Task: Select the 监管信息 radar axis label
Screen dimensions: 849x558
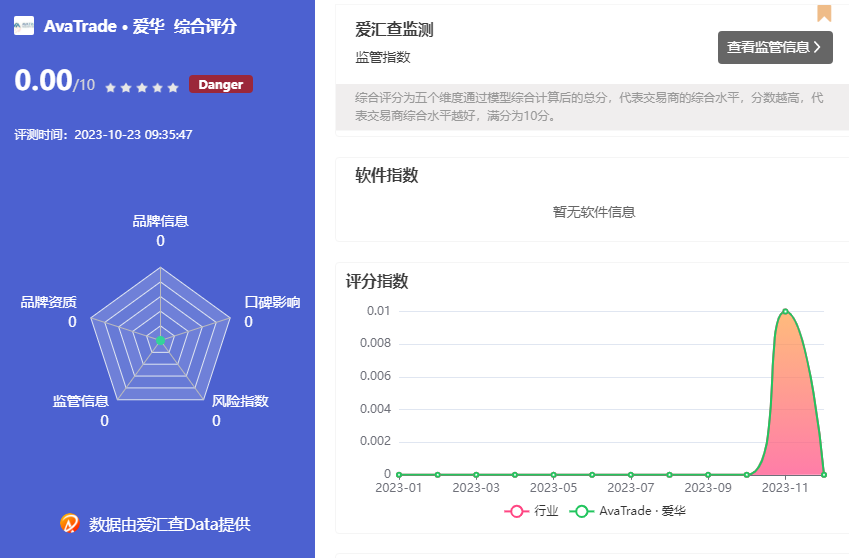Action: coord(81,401)
